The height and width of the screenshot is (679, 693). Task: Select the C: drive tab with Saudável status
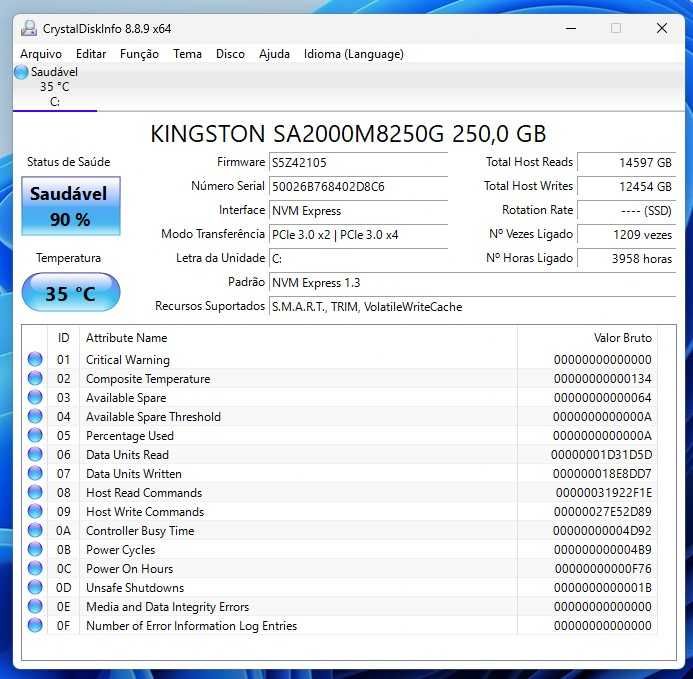point(55,87)
